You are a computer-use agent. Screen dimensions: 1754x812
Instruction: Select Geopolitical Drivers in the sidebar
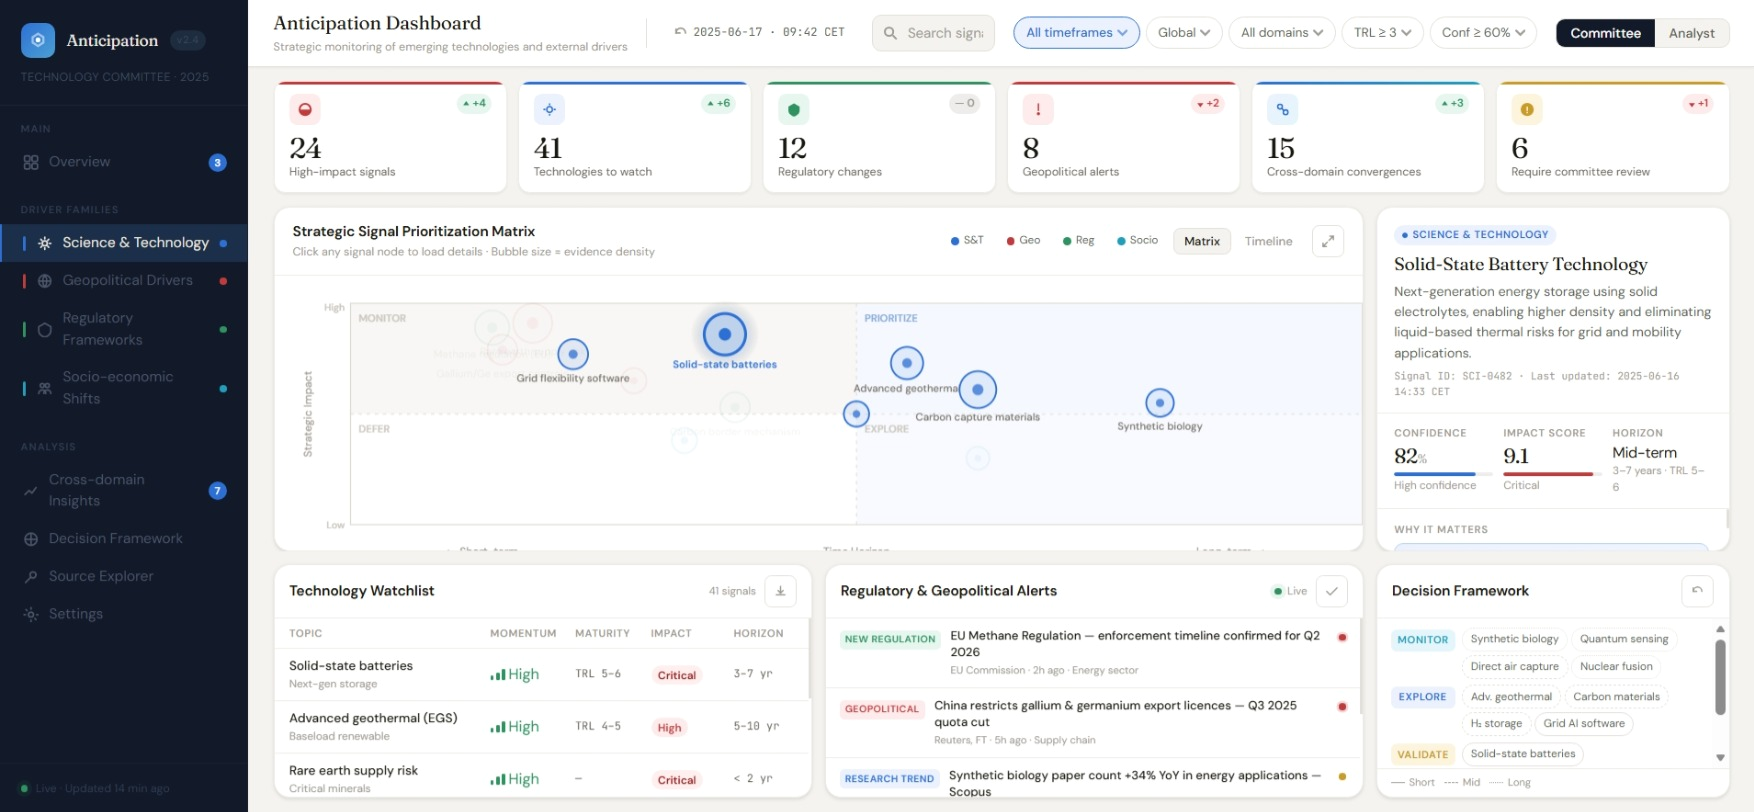pos(124,281)
